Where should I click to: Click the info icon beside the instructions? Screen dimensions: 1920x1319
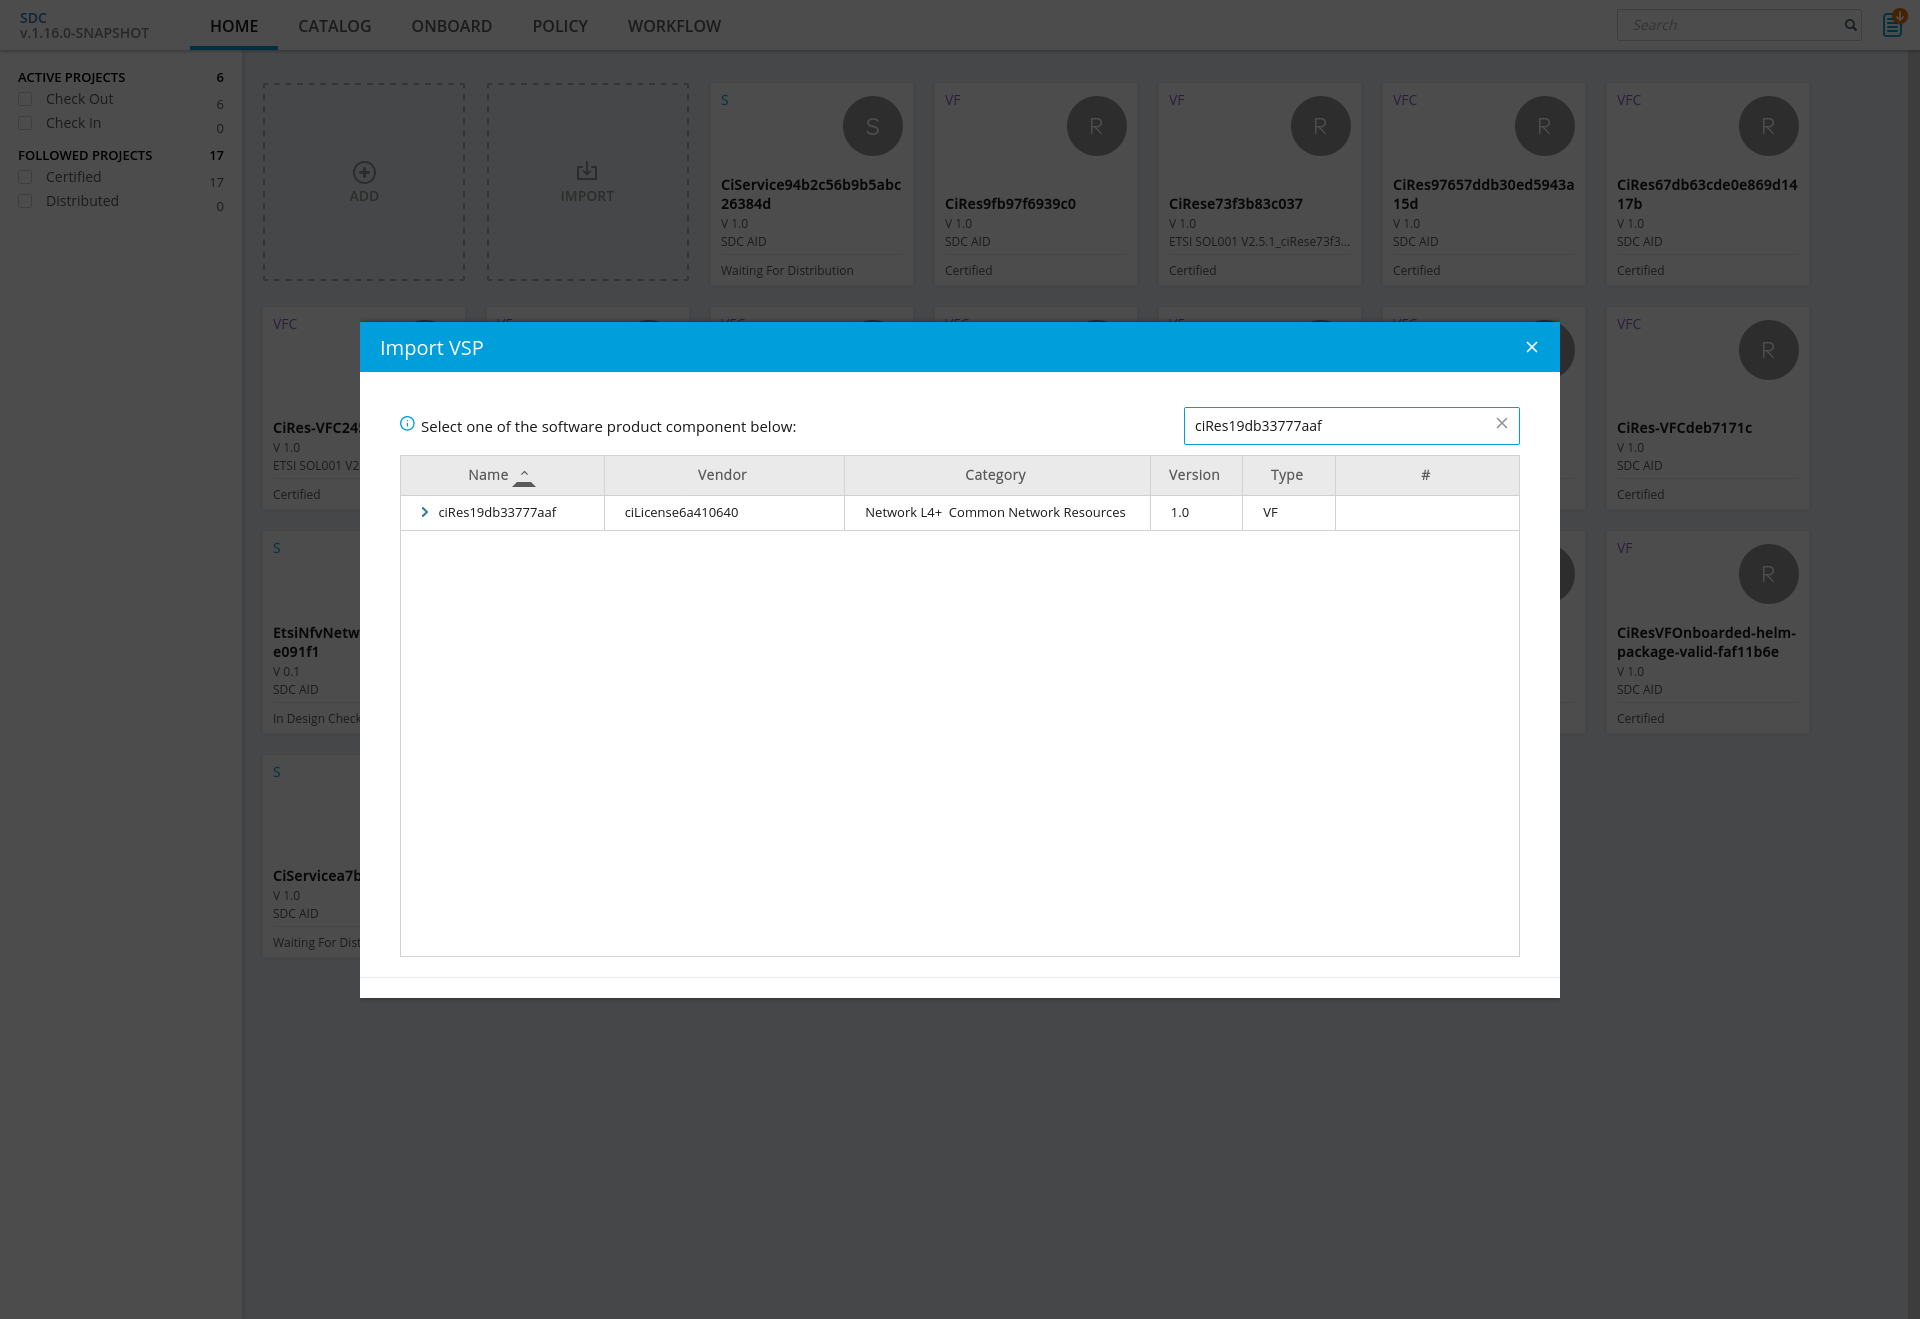(407, 424)
